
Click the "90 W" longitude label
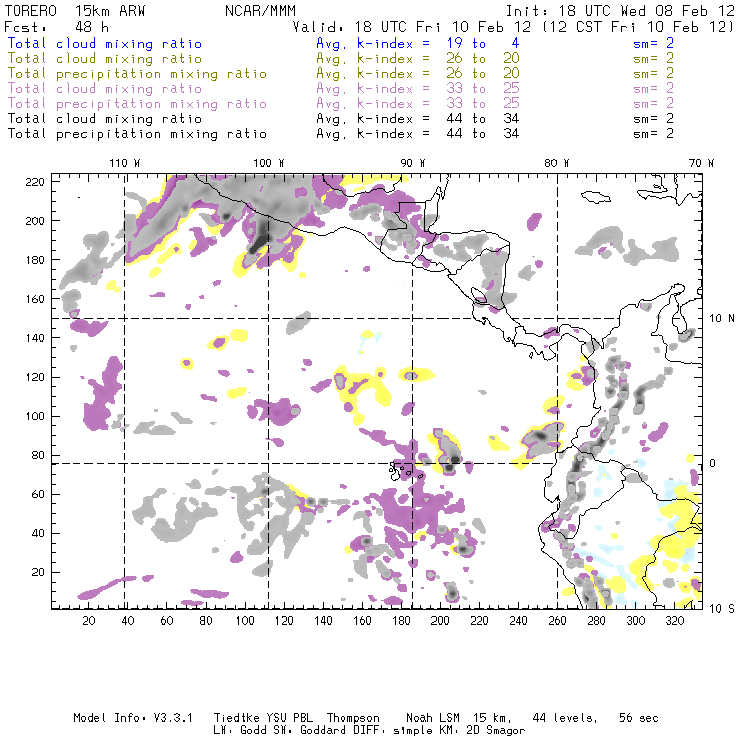pos(412,163)
